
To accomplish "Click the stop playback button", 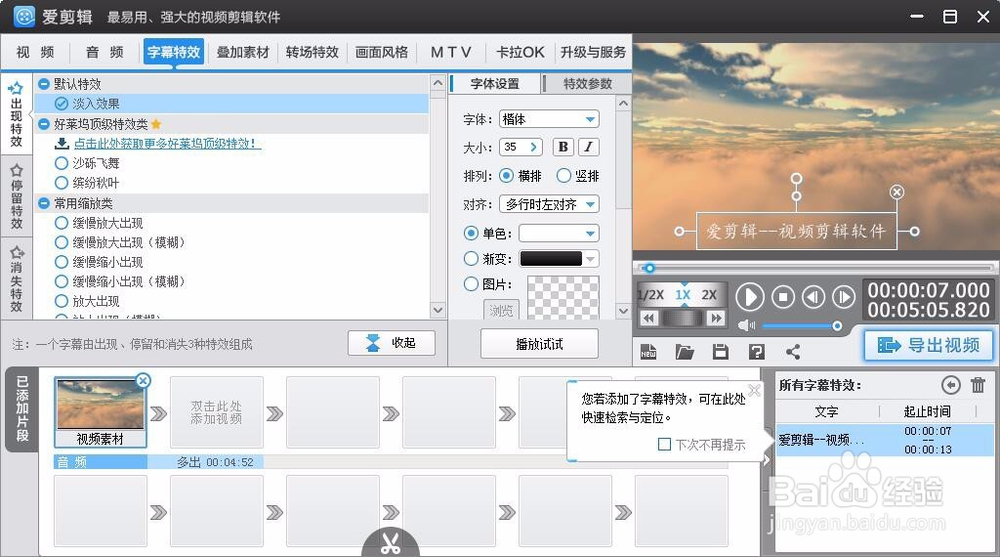I will click(783, 297).
